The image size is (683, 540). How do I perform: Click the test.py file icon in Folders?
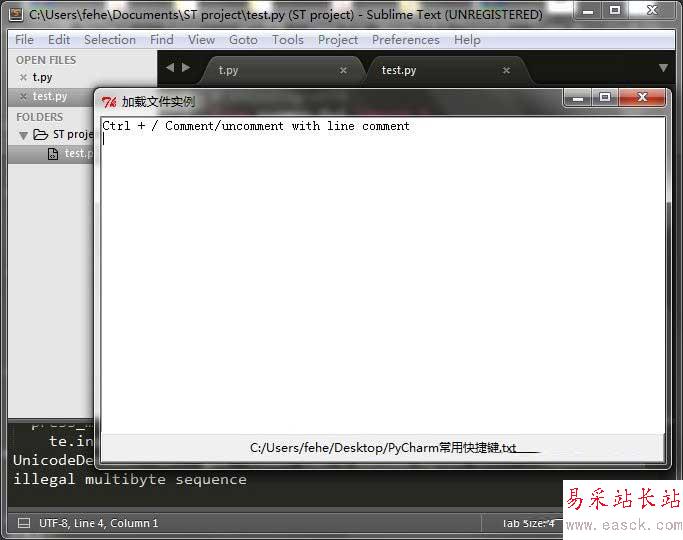(53, 154)
